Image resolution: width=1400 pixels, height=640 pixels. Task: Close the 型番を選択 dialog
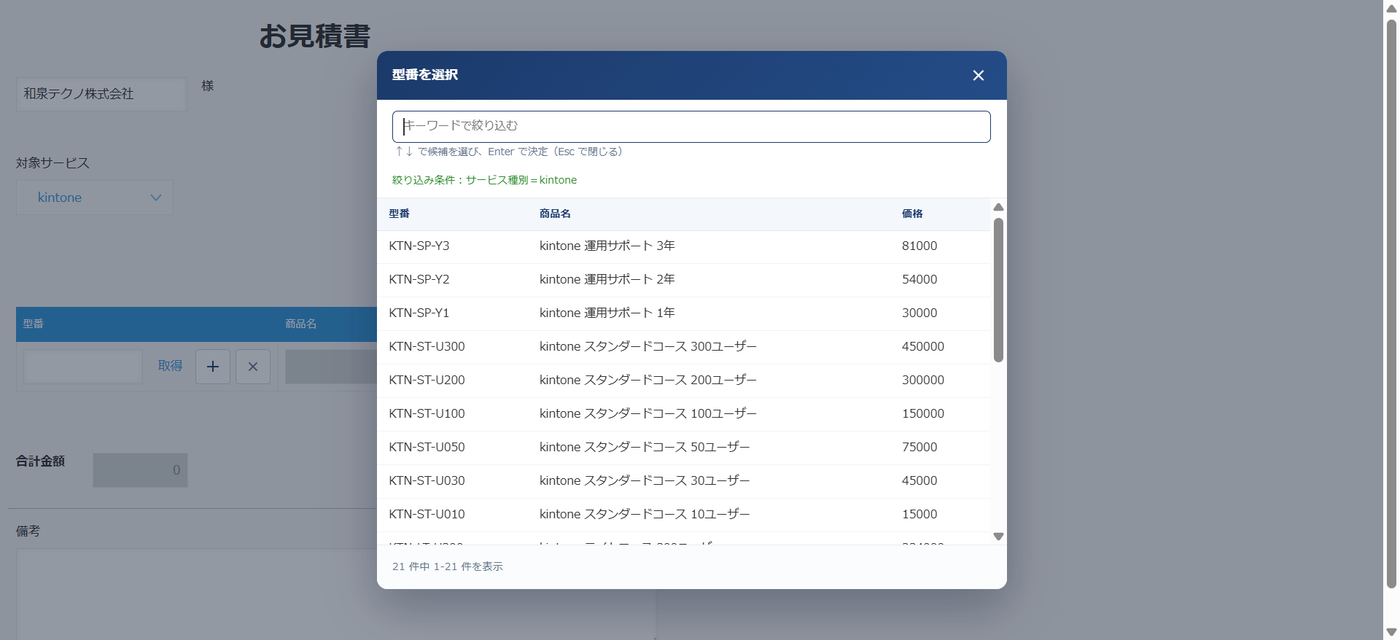point(978,75)
